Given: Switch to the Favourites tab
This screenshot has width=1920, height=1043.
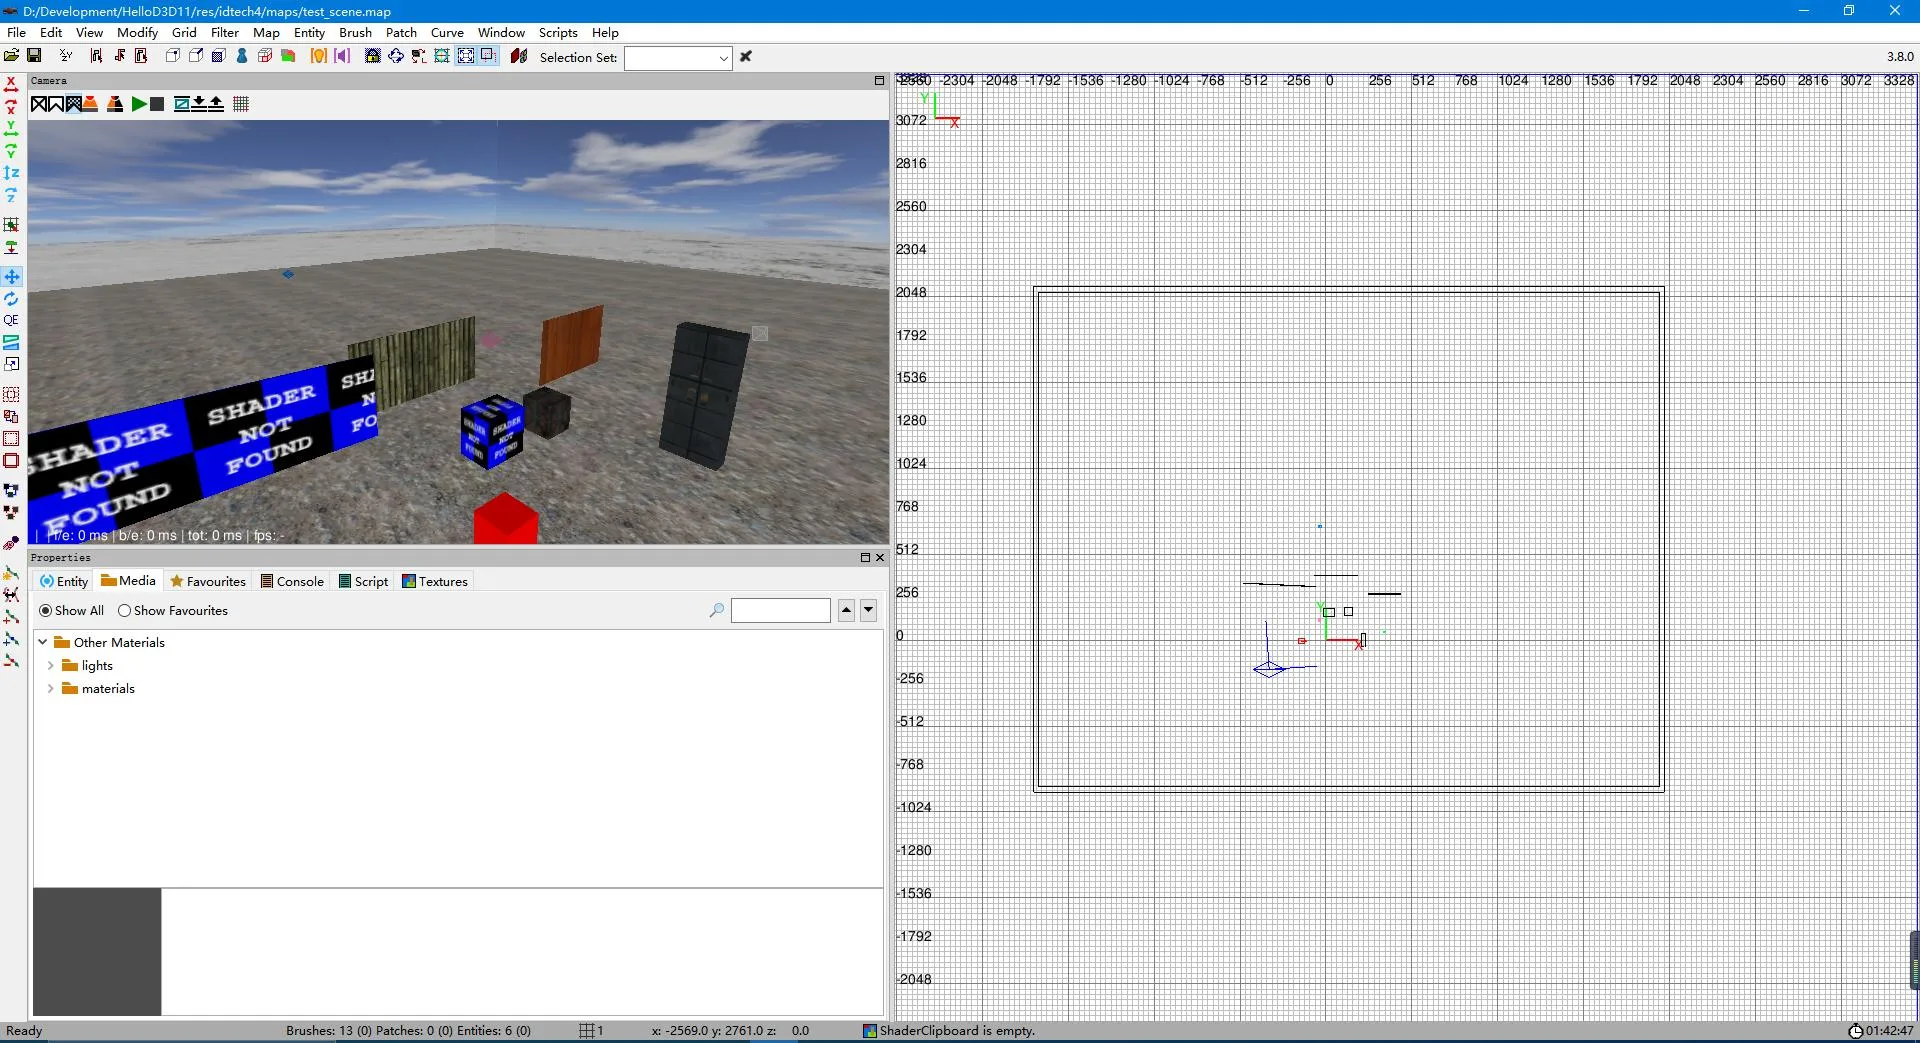Looking at the screenshot, I should [x=208, y=582].
